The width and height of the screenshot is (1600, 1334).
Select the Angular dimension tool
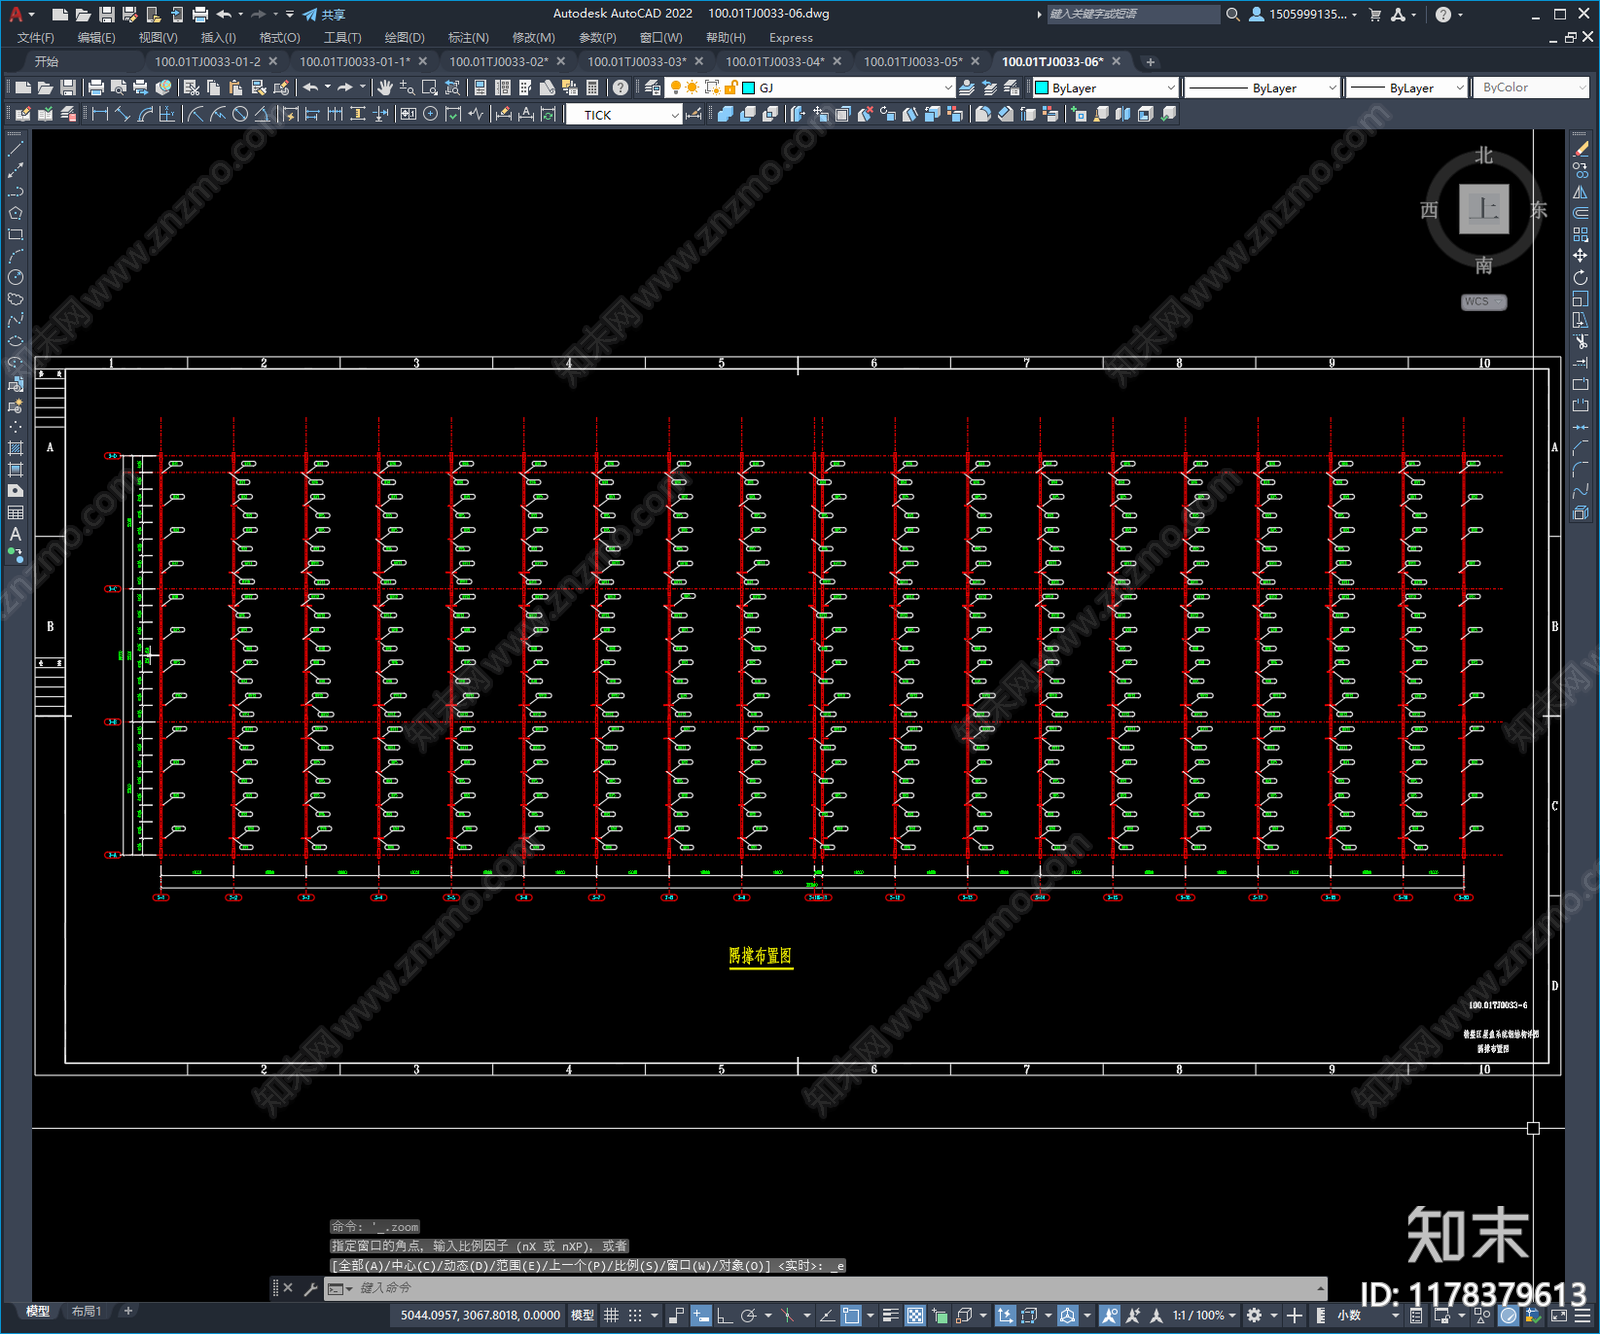(x=262, y=115)
